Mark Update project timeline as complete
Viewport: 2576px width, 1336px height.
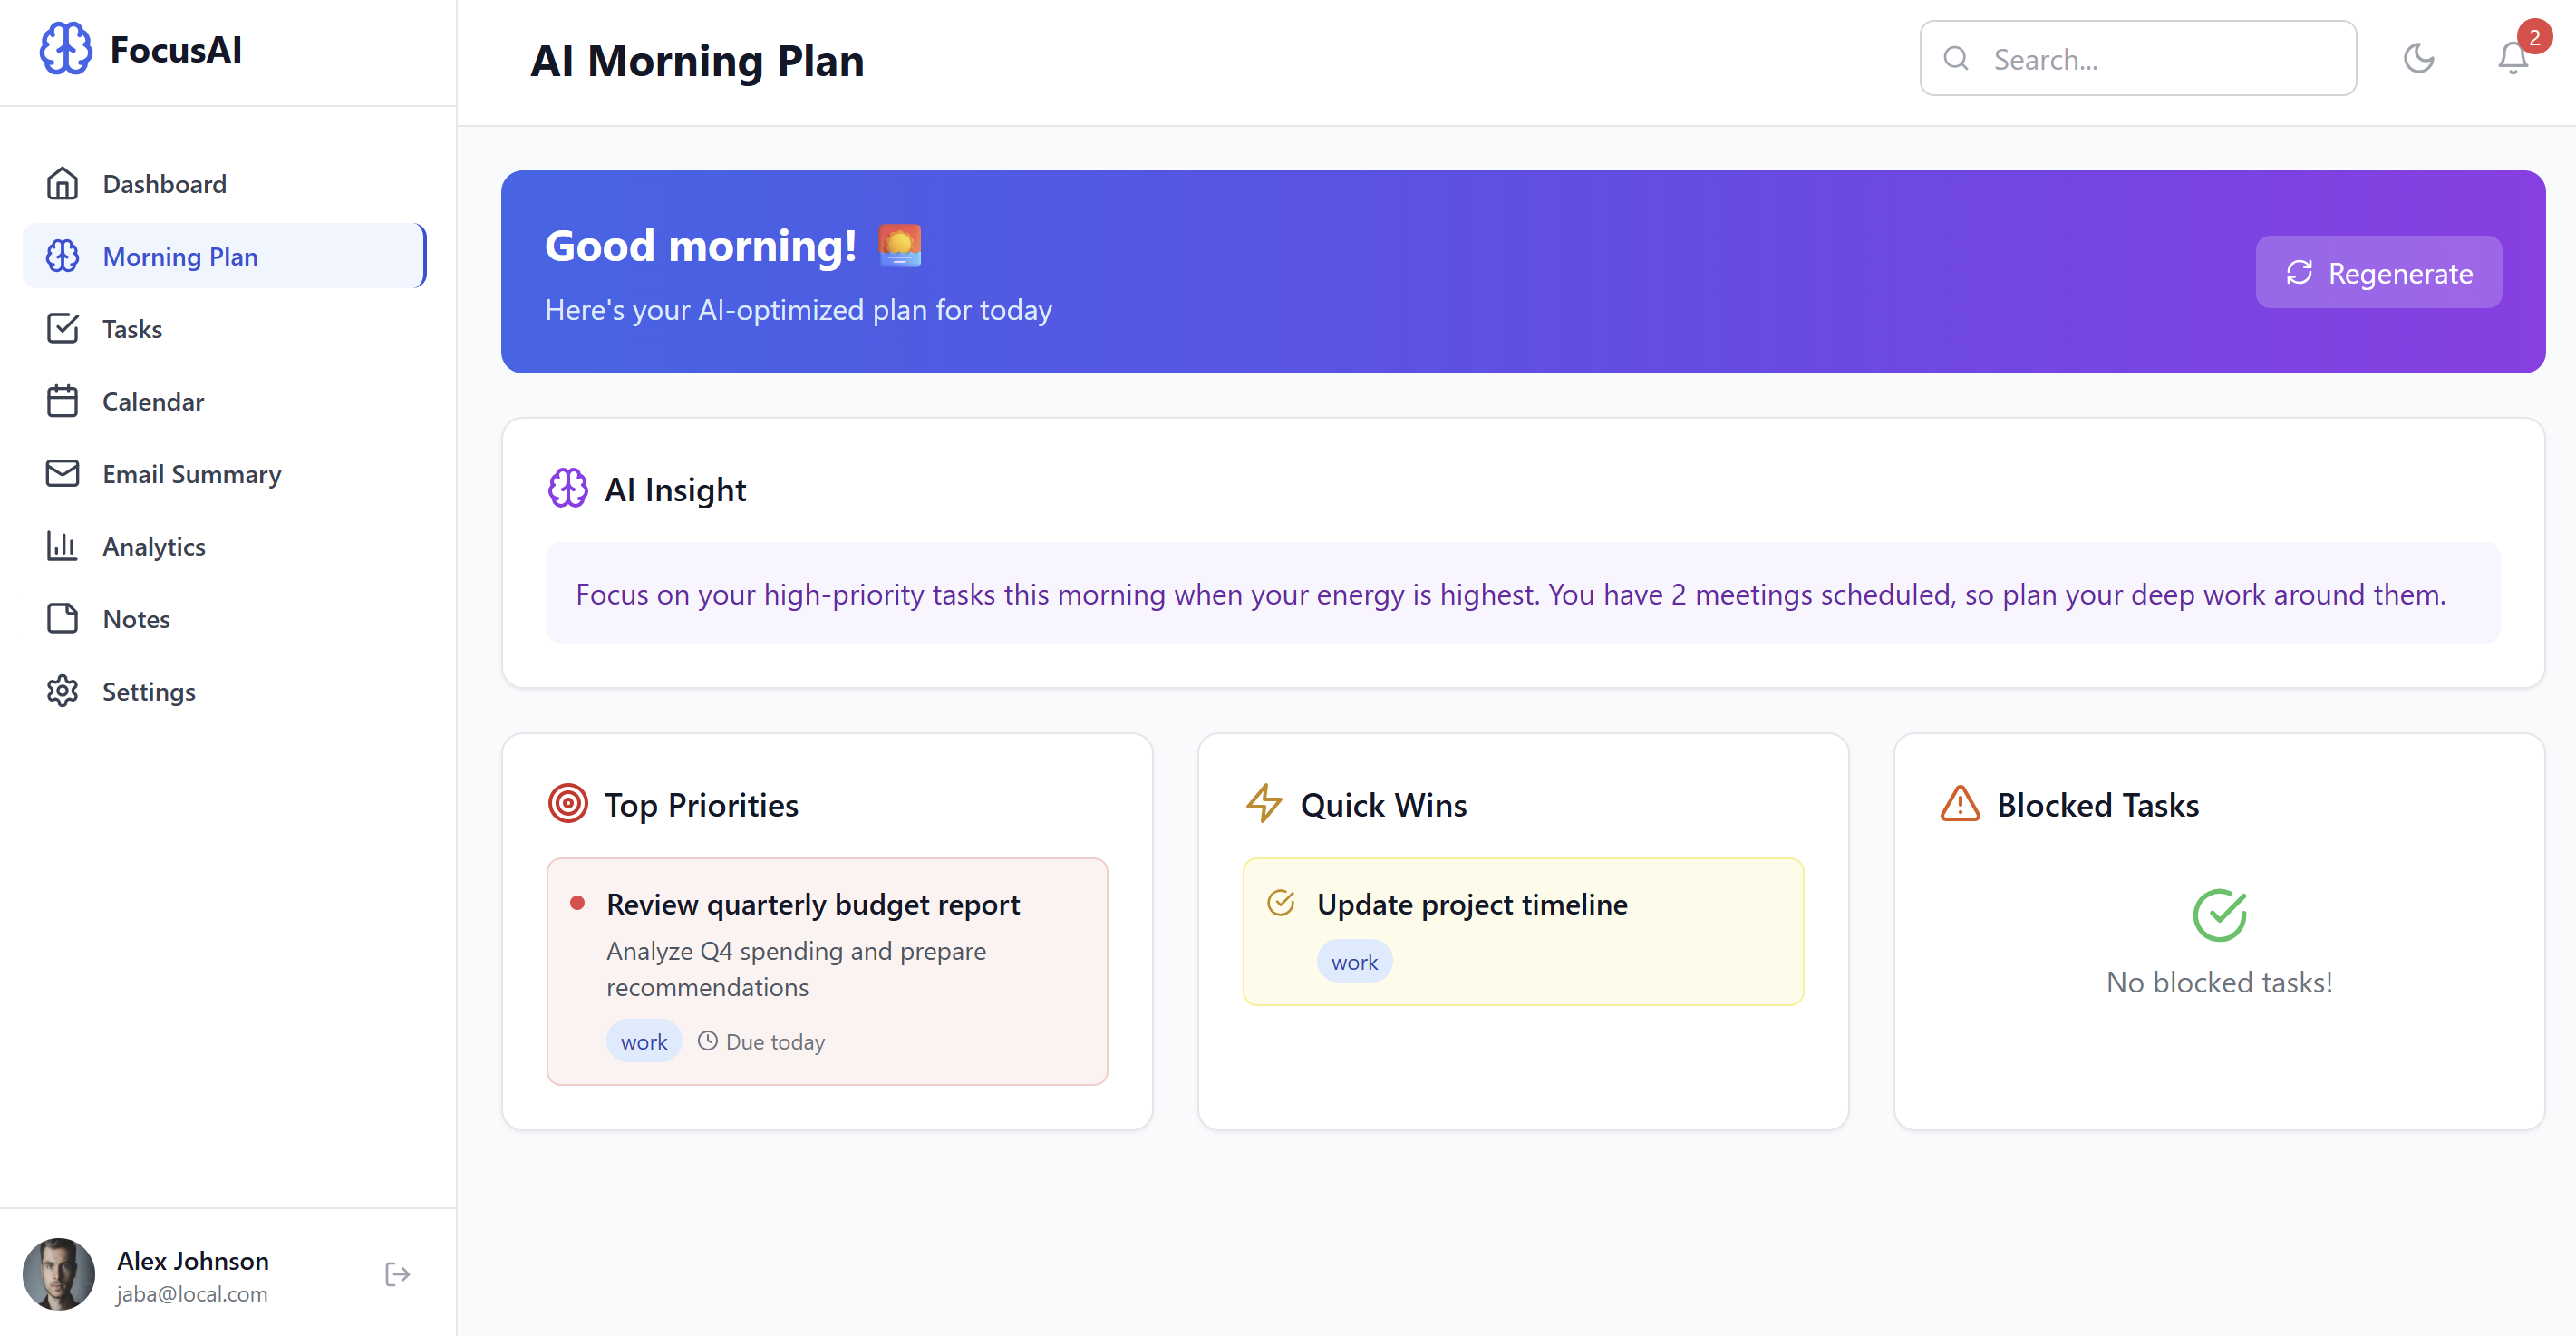click(x=1281, y=902)
